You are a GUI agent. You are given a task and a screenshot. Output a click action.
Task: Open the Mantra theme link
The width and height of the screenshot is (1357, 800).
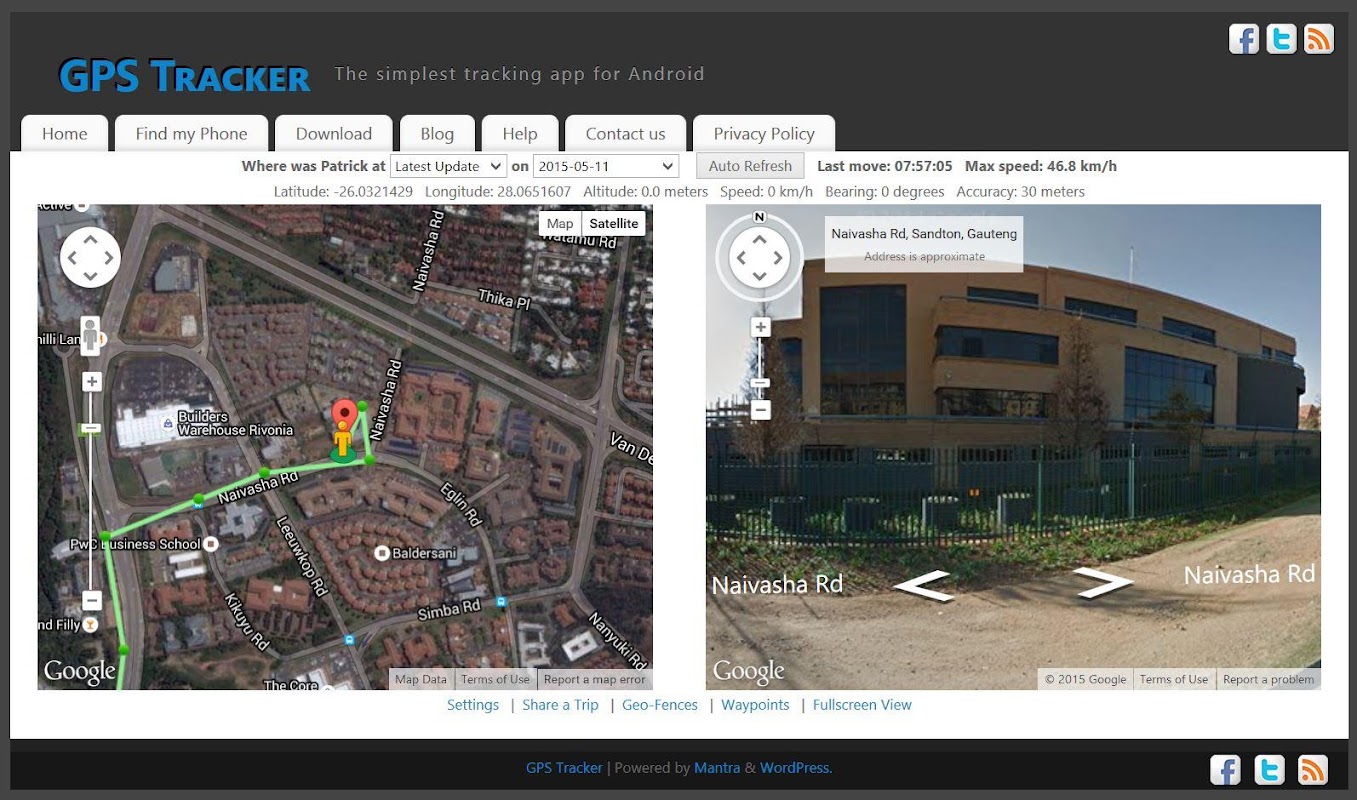pos(717,768)
